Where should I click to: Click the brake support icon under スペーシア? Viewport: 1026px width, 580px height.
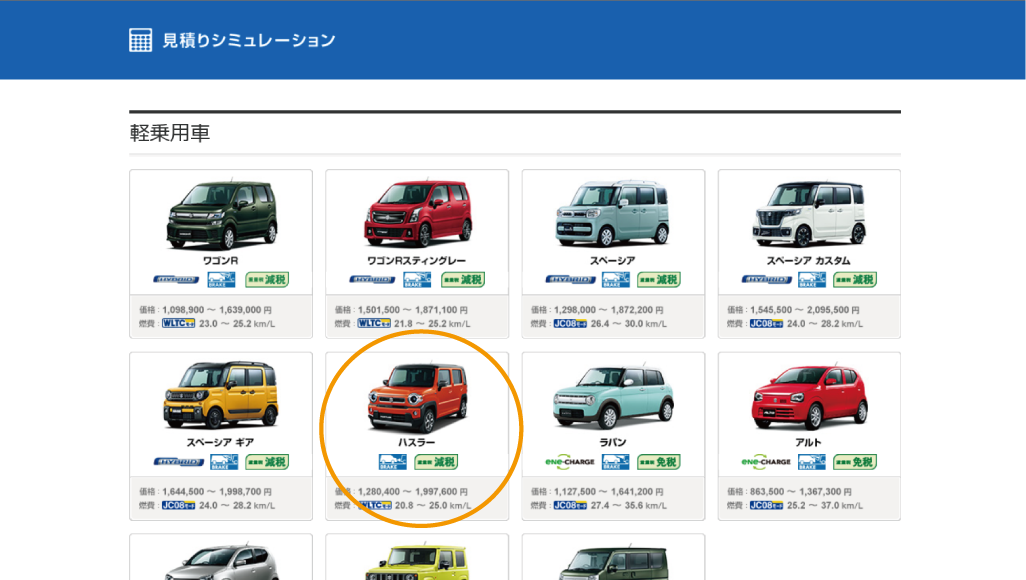click(x=616, y=280)
